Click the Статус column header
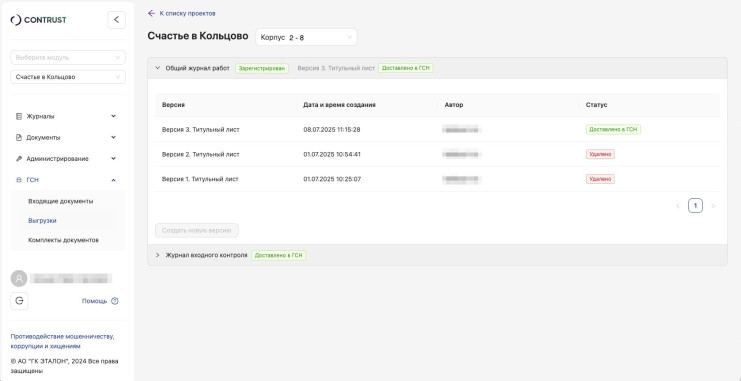The width and height of the screenshot is (741, 381). pos(596,105)
